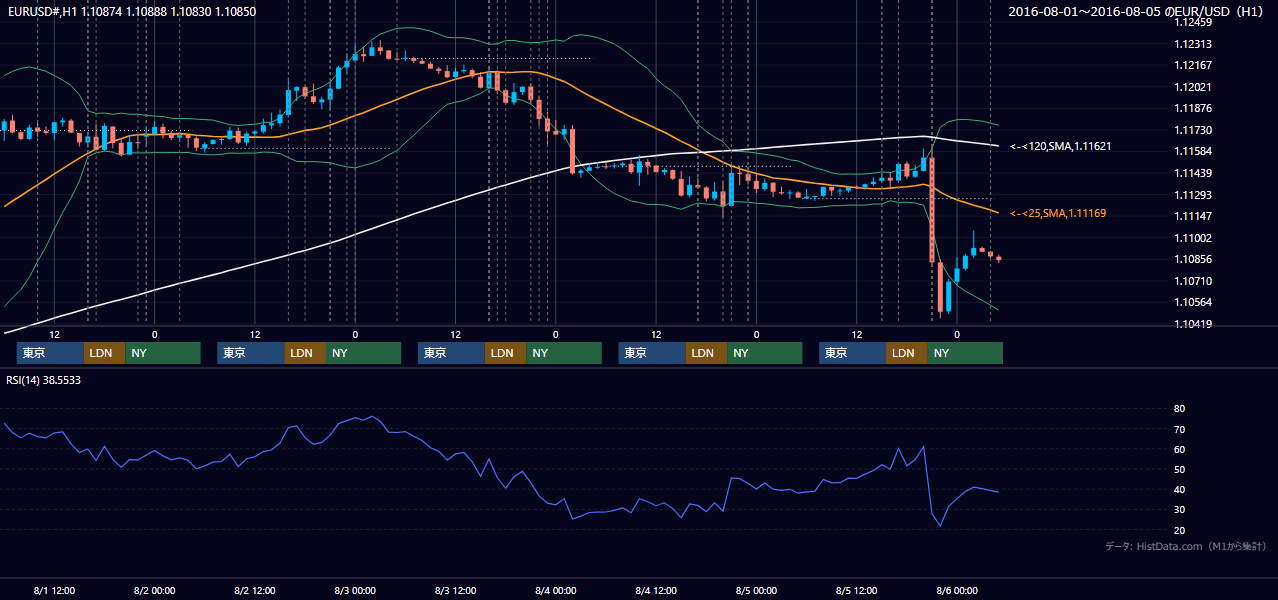Click the 1.12021 price axis label

point(1193,87)
